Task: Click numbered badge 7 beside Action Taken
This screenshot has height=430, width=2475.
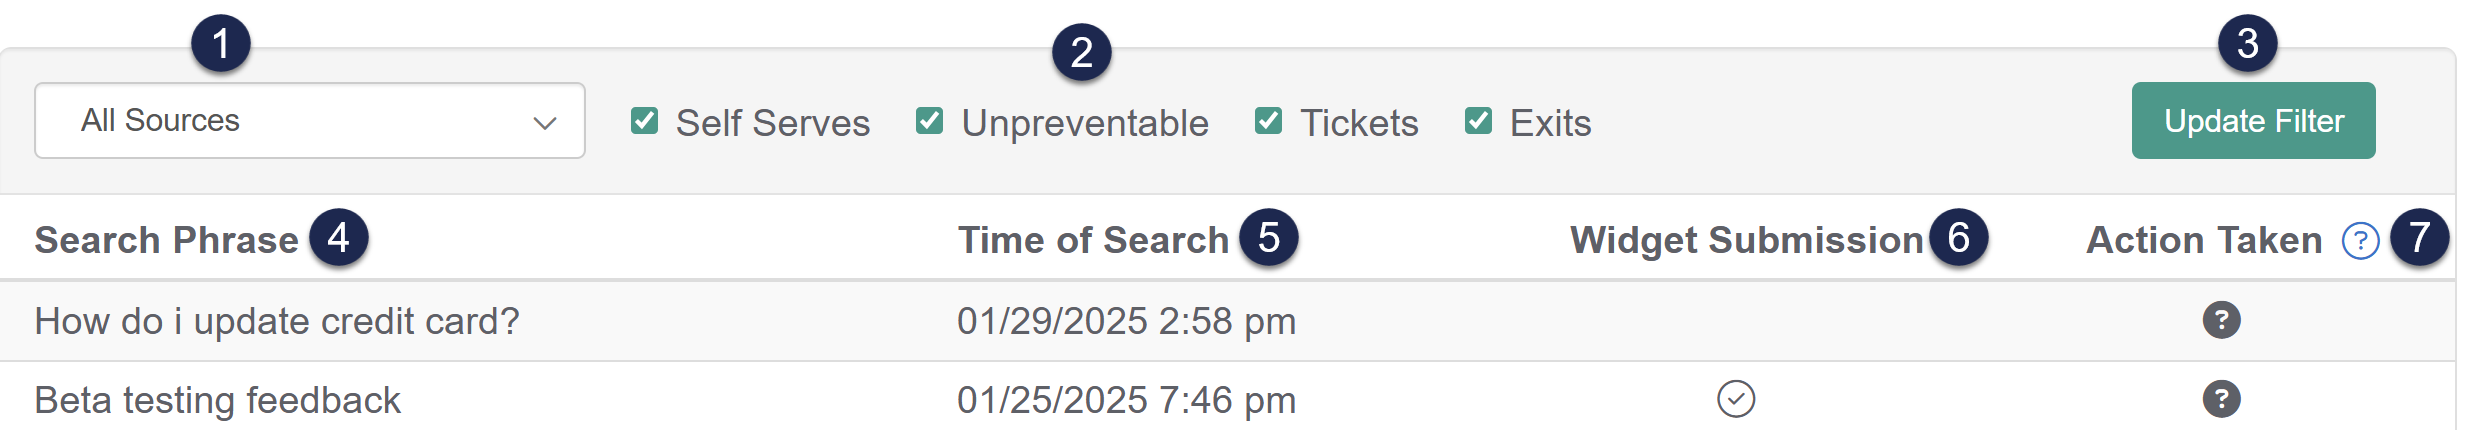Action: 2419,238
